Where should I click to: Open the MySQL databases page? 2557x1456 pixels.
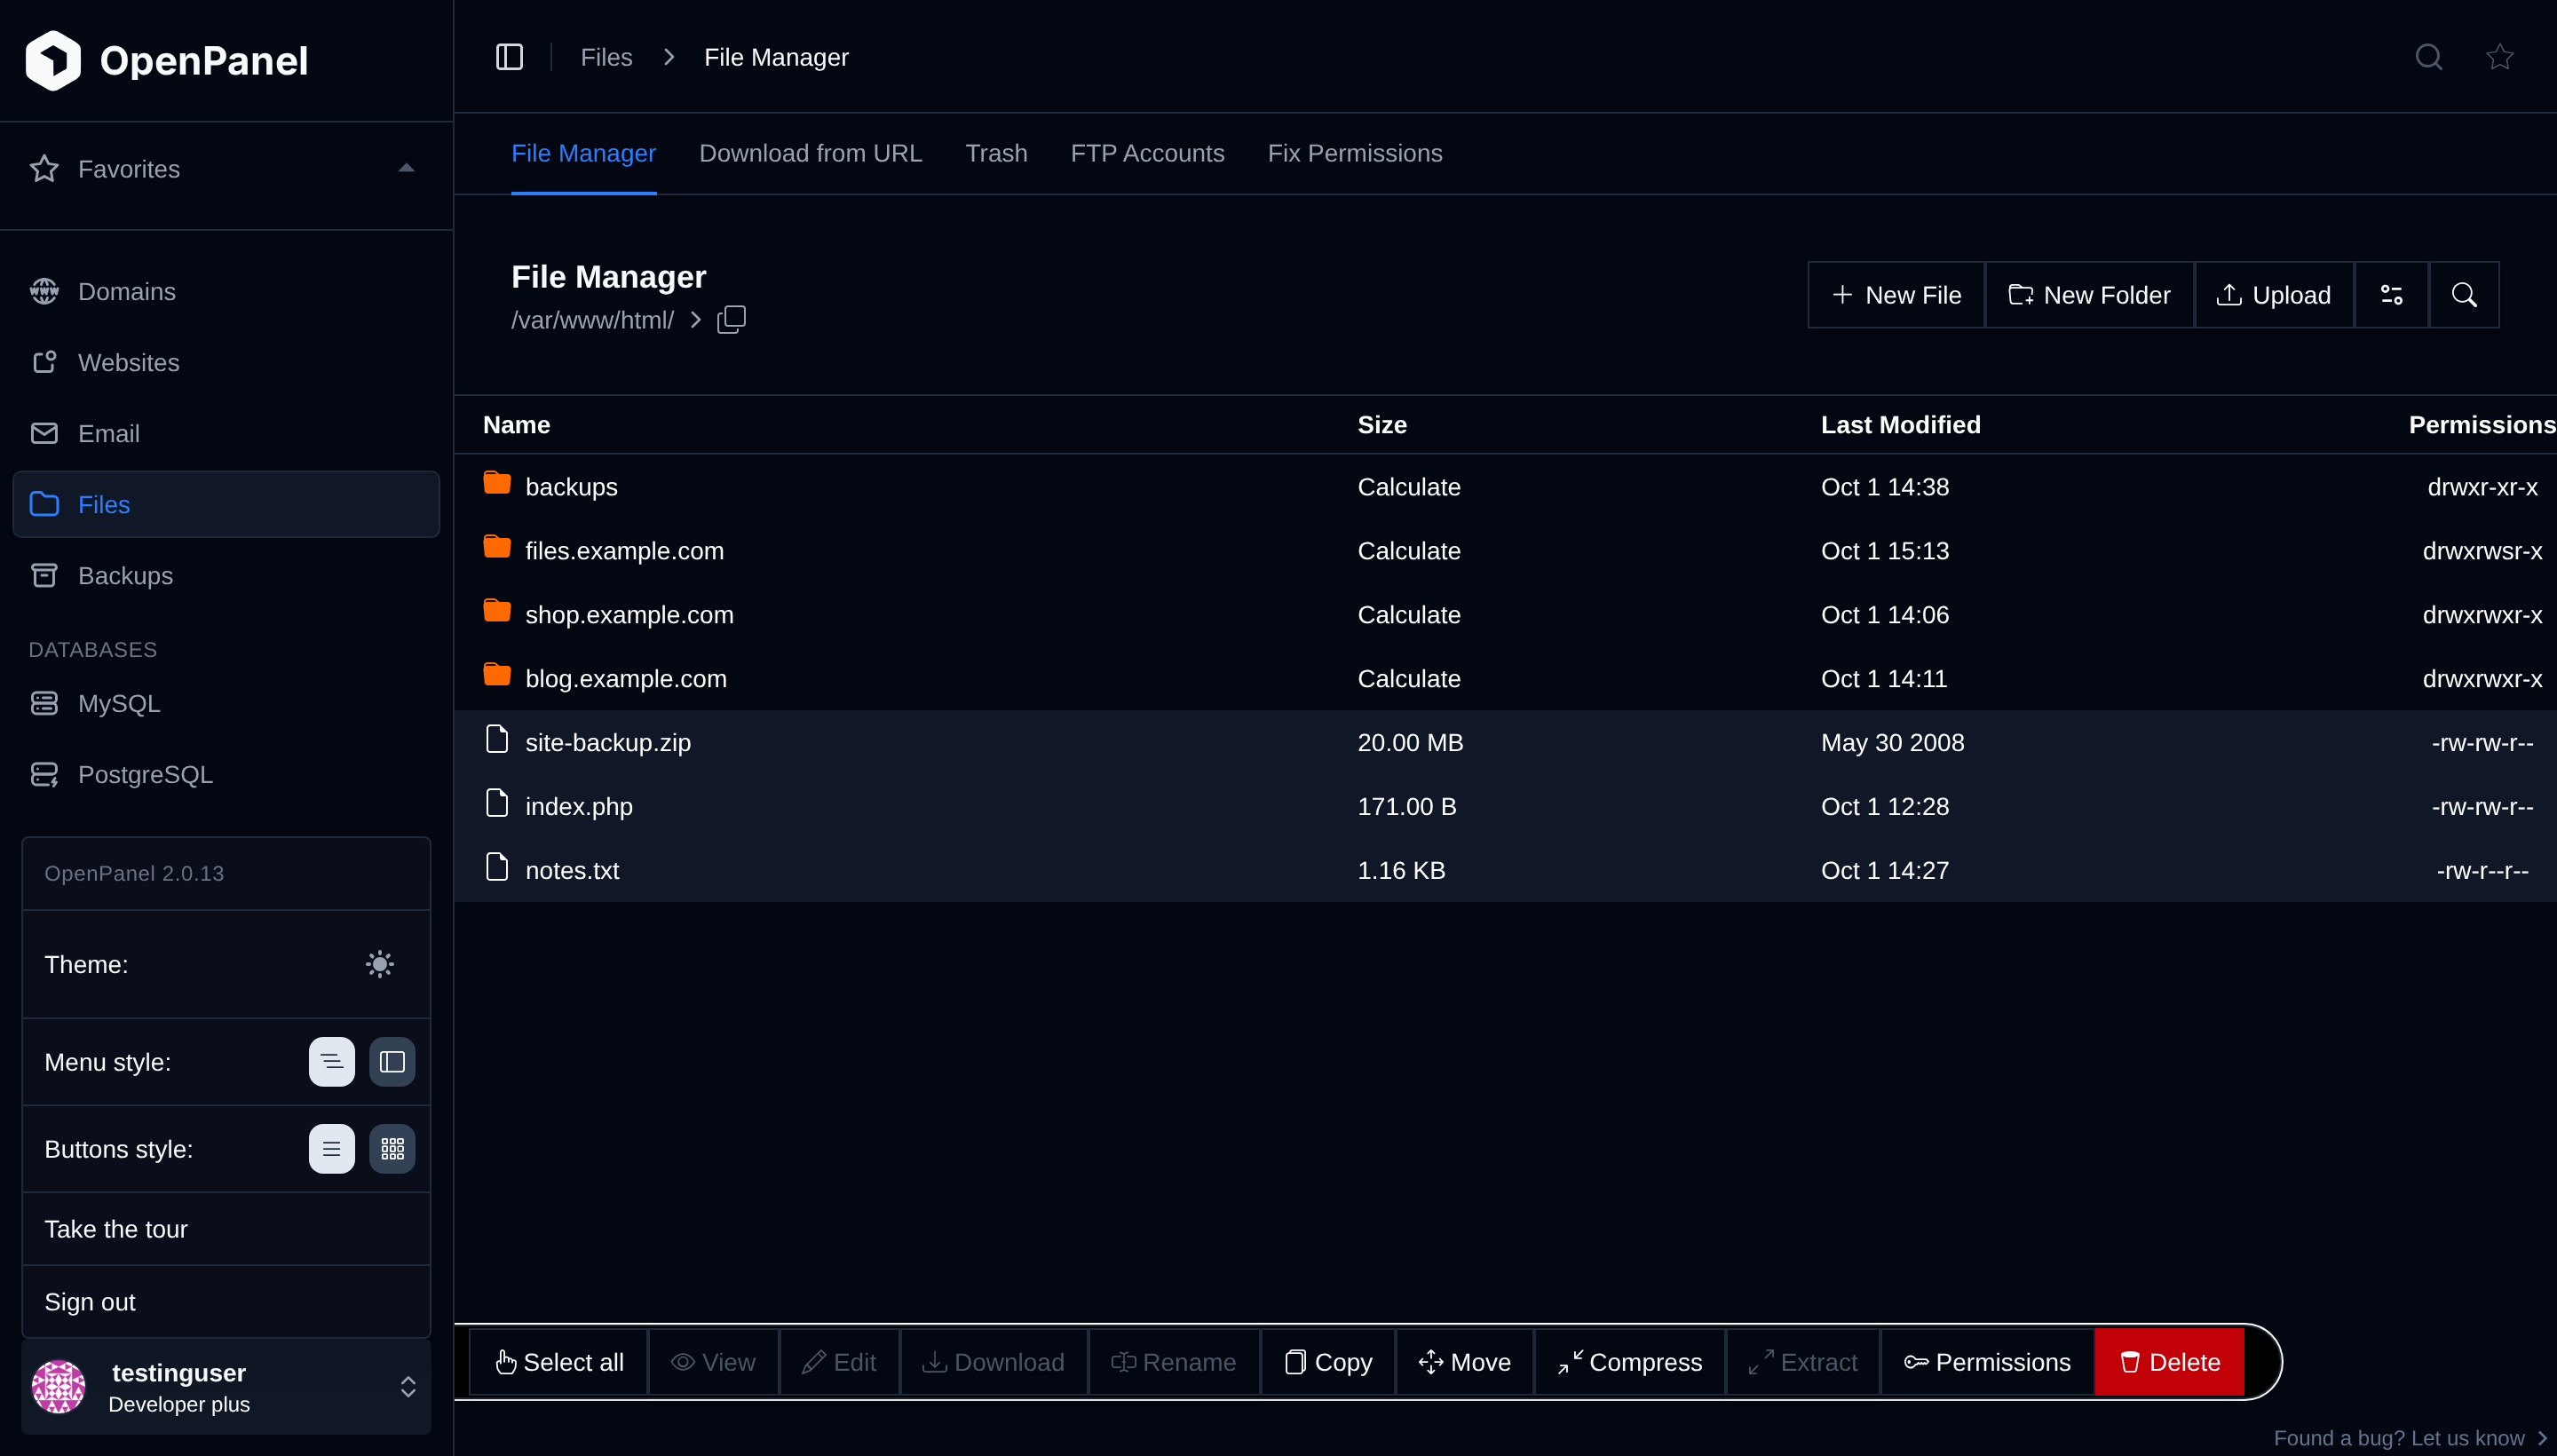point(226,703)
